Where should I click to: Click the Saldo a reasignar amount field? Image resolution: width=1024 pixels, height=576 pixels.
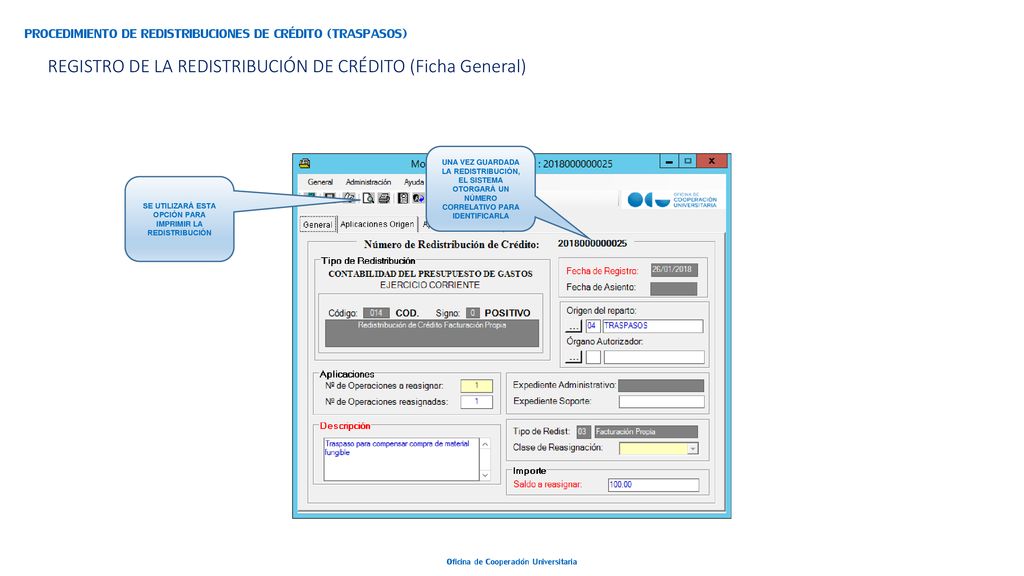[x=653, y=485]
